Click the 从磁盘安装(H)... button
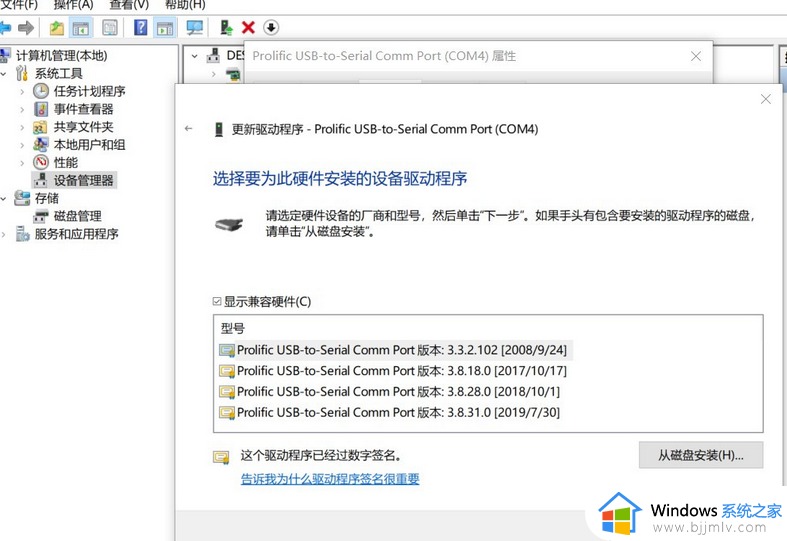 [x=701, y=455]
